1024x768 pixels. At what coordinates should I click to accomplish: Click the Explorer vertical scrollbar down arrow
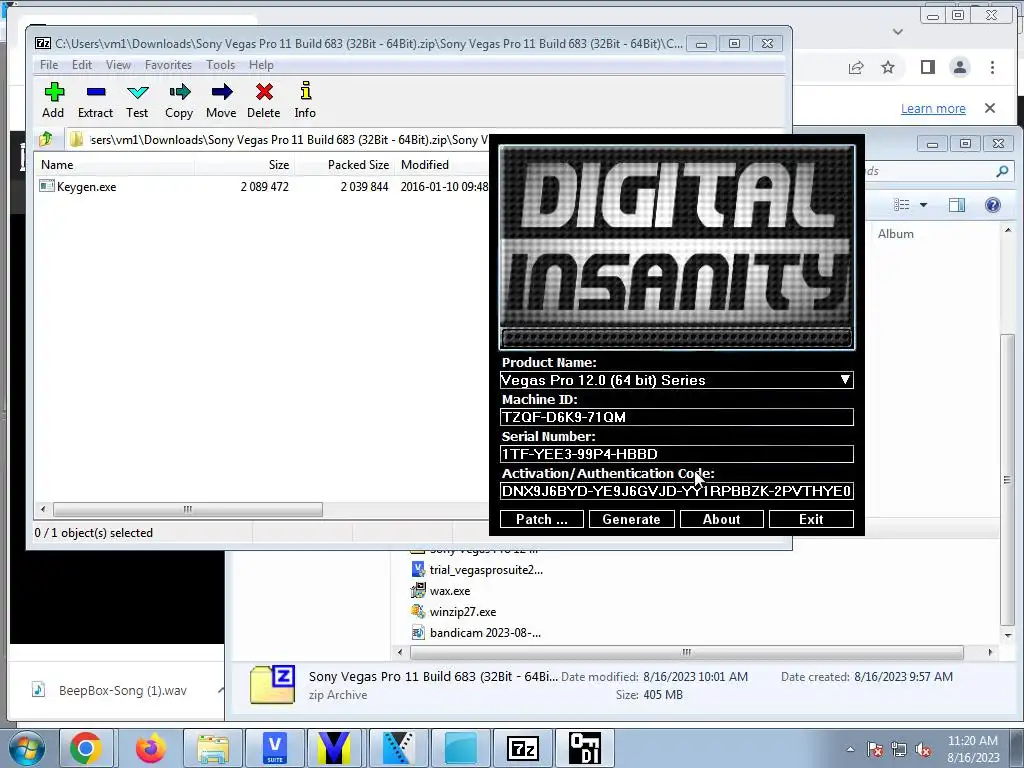[x=1008, y=635]
